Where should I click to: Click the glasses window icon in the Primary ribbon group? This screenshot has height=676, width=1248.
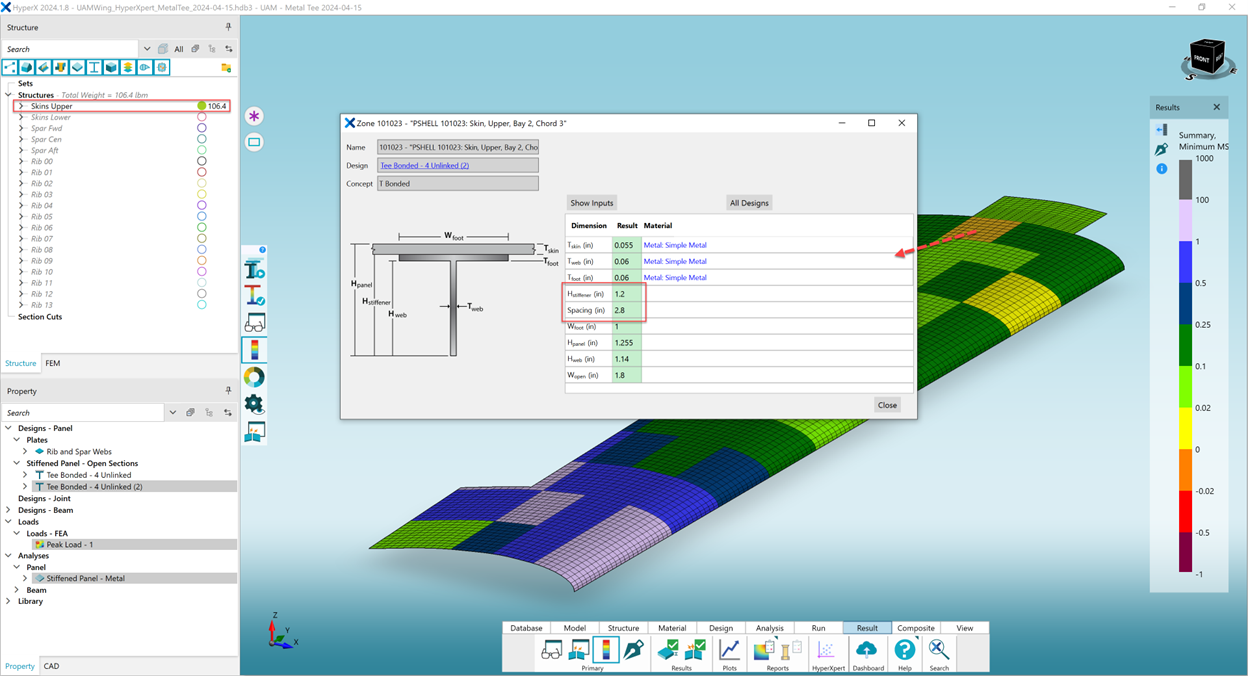pyautogui.click(x=551, y=651)
